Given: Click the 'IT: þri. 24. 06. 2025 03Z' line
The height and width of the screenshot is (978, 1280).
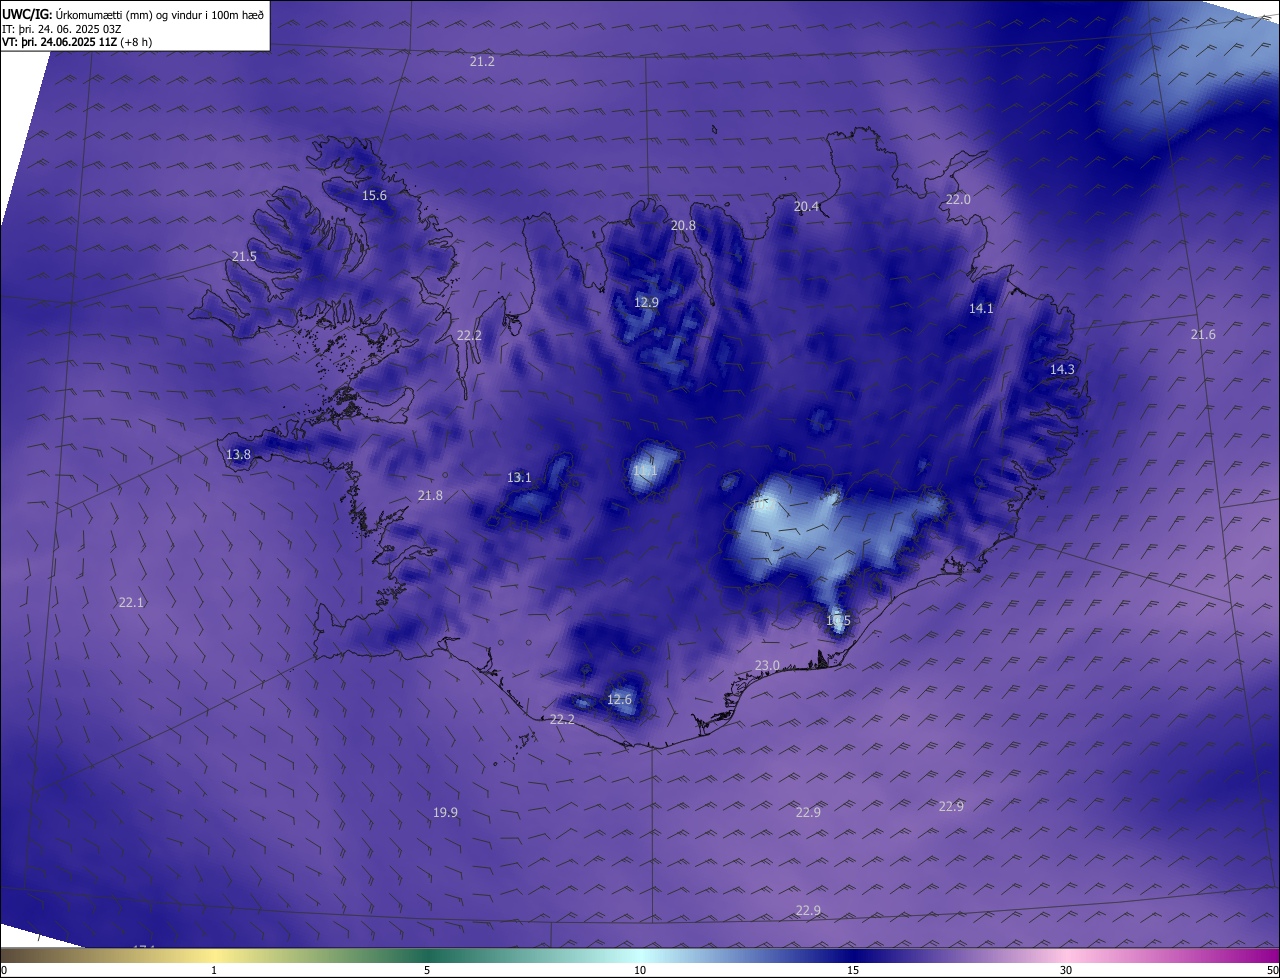Looking at the screenshot, I should tap(62, 28).
